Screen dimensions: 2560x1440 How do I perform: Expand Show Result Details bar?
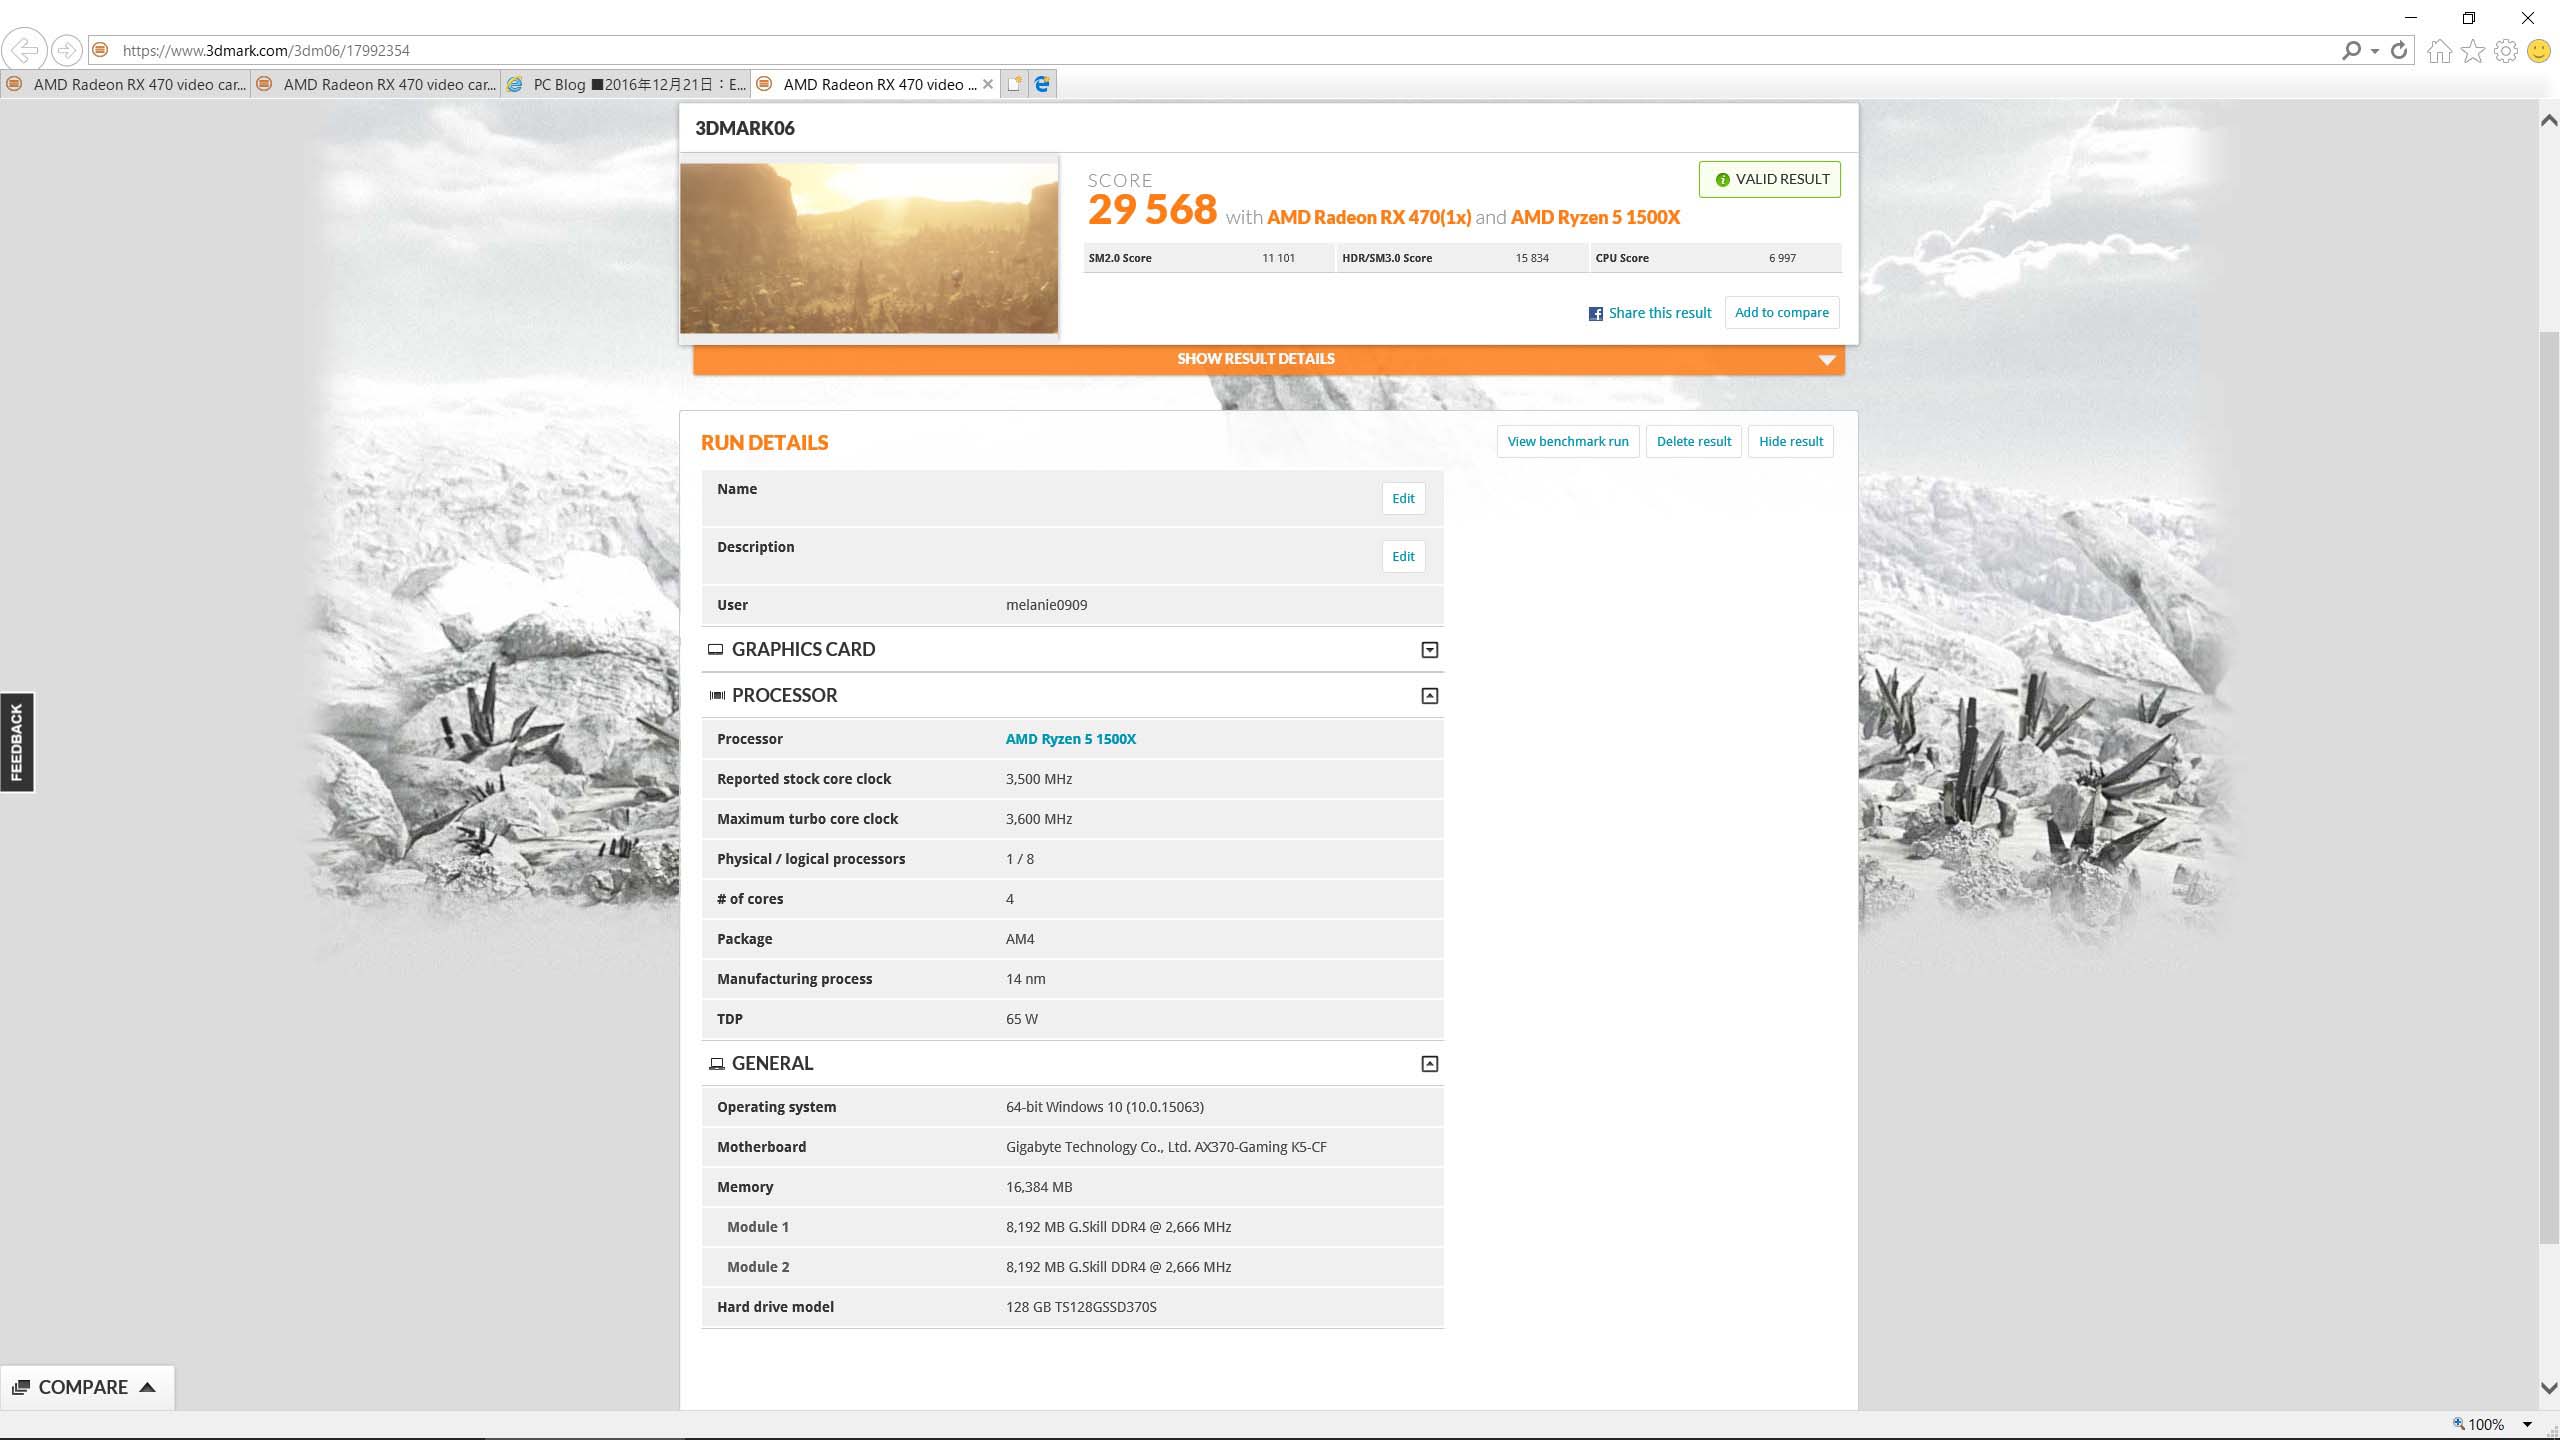pos(1268,359)
